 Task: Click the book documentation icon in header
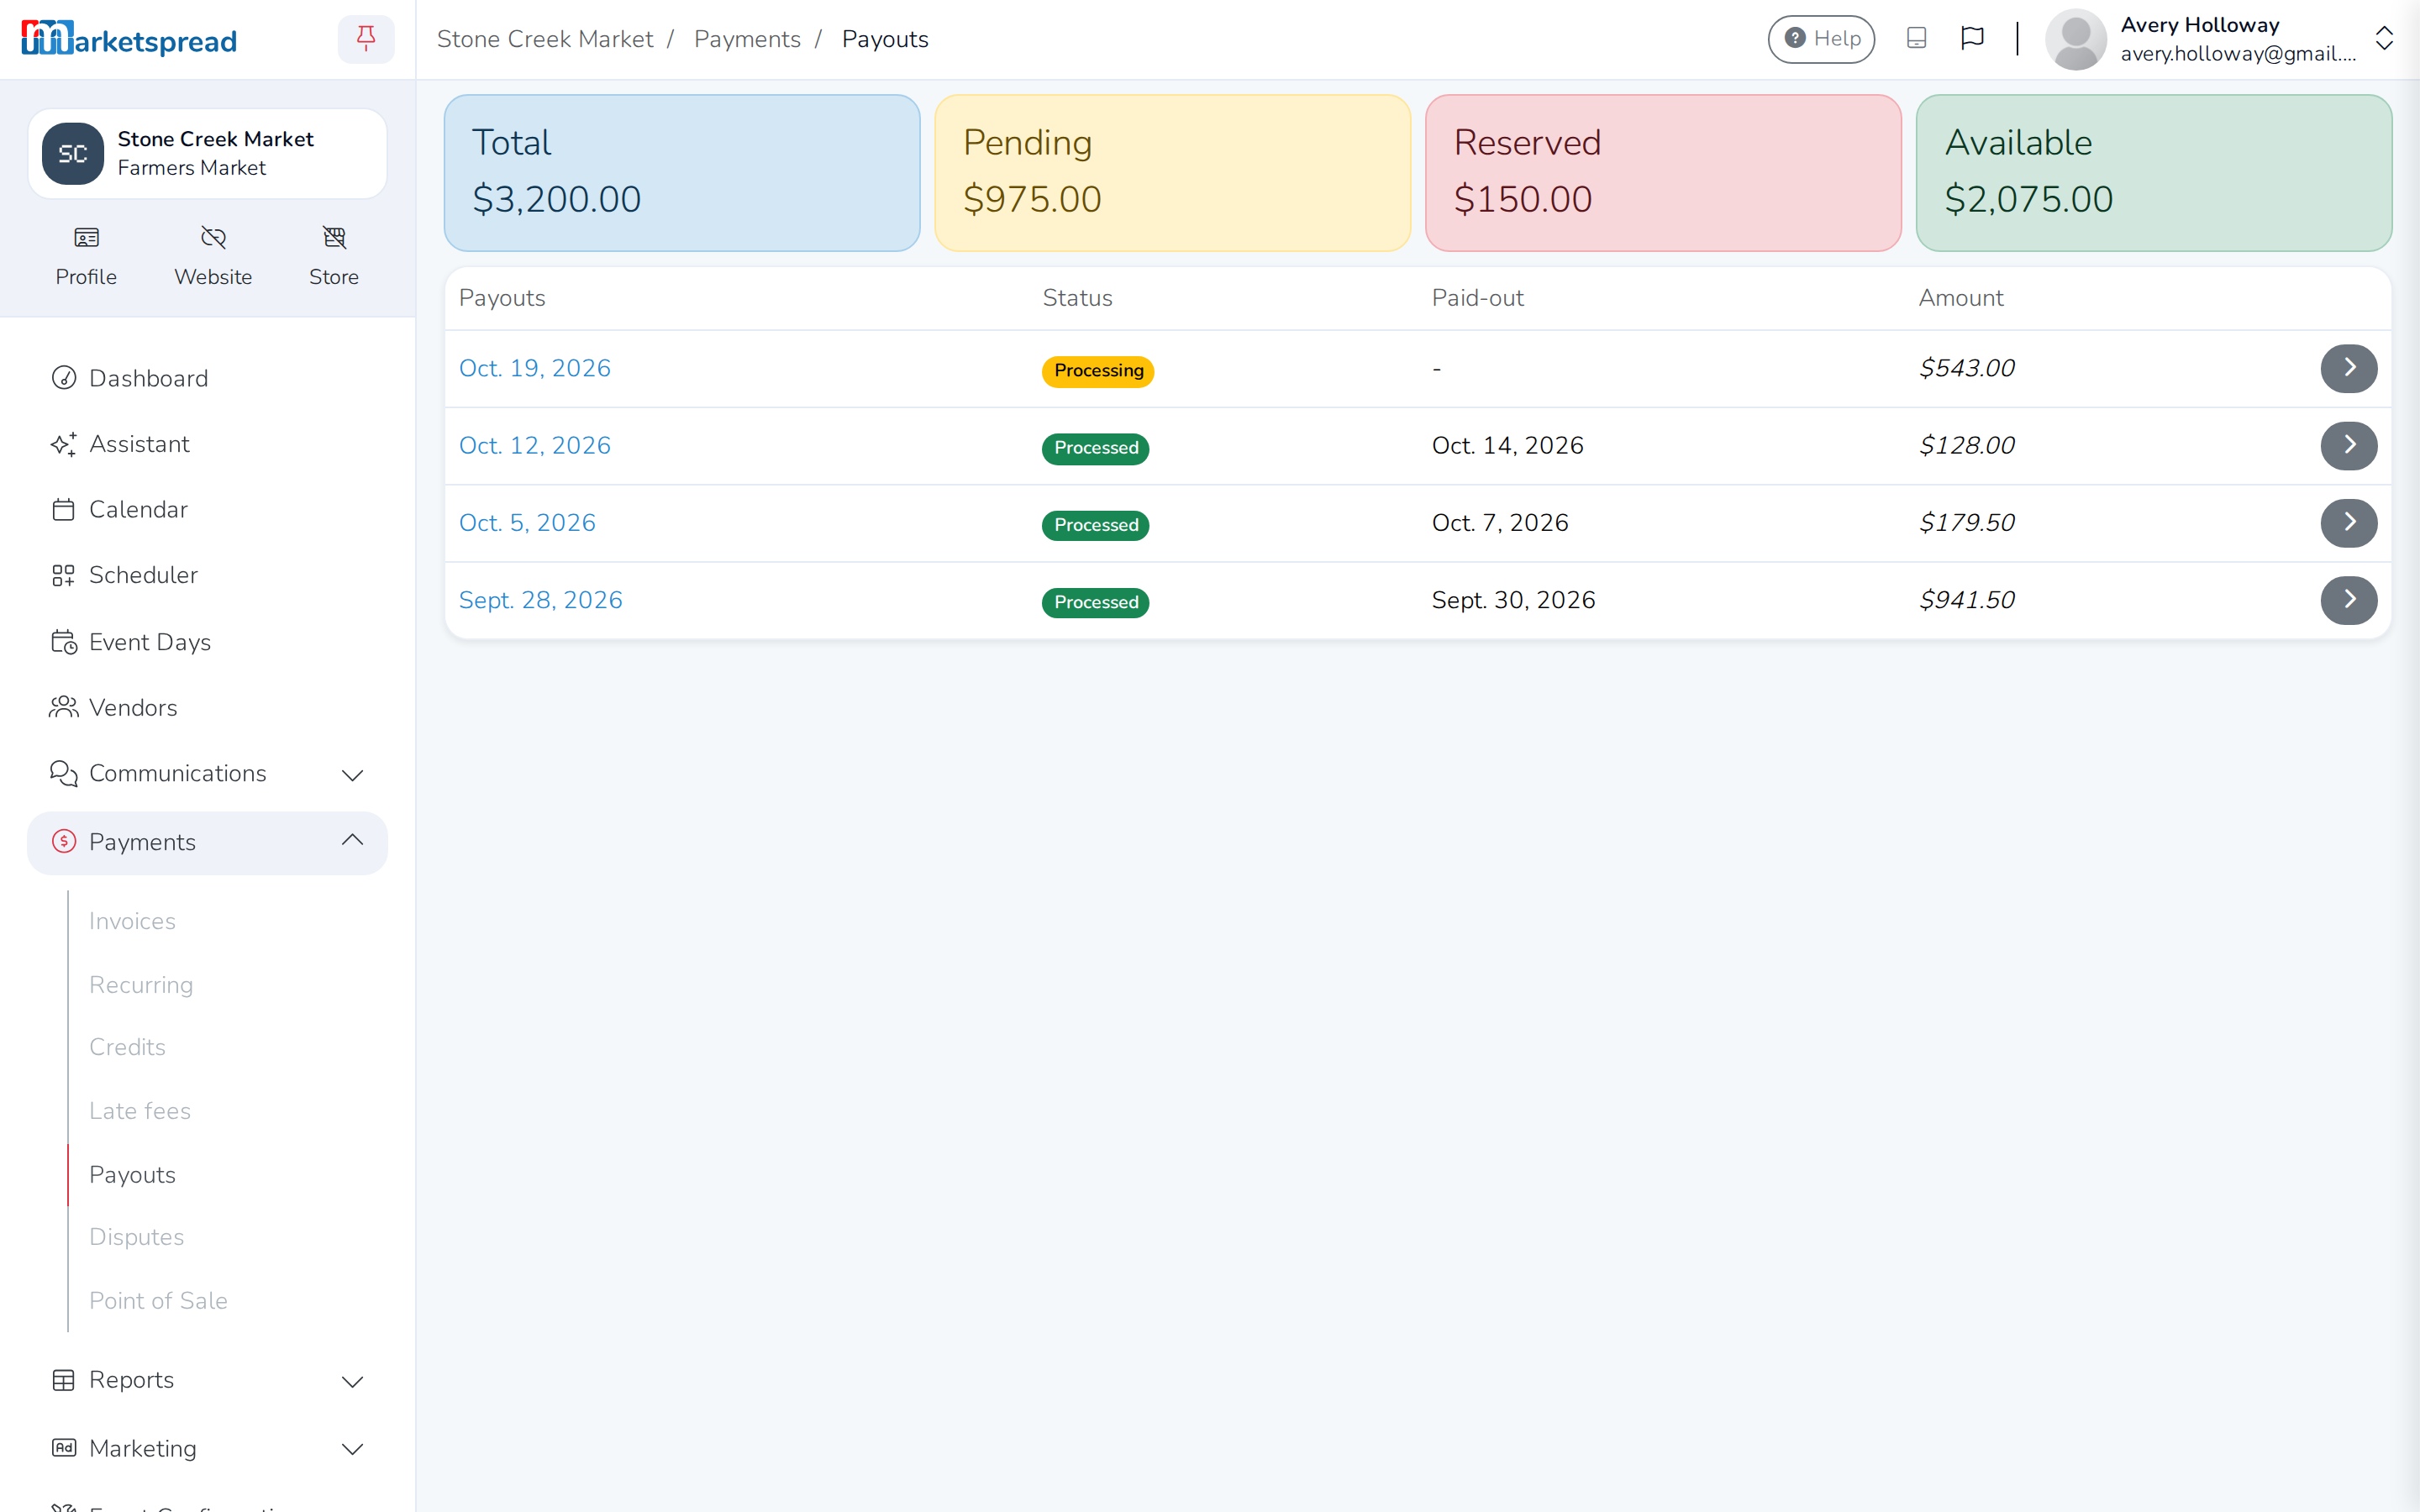click(1916, 38)
